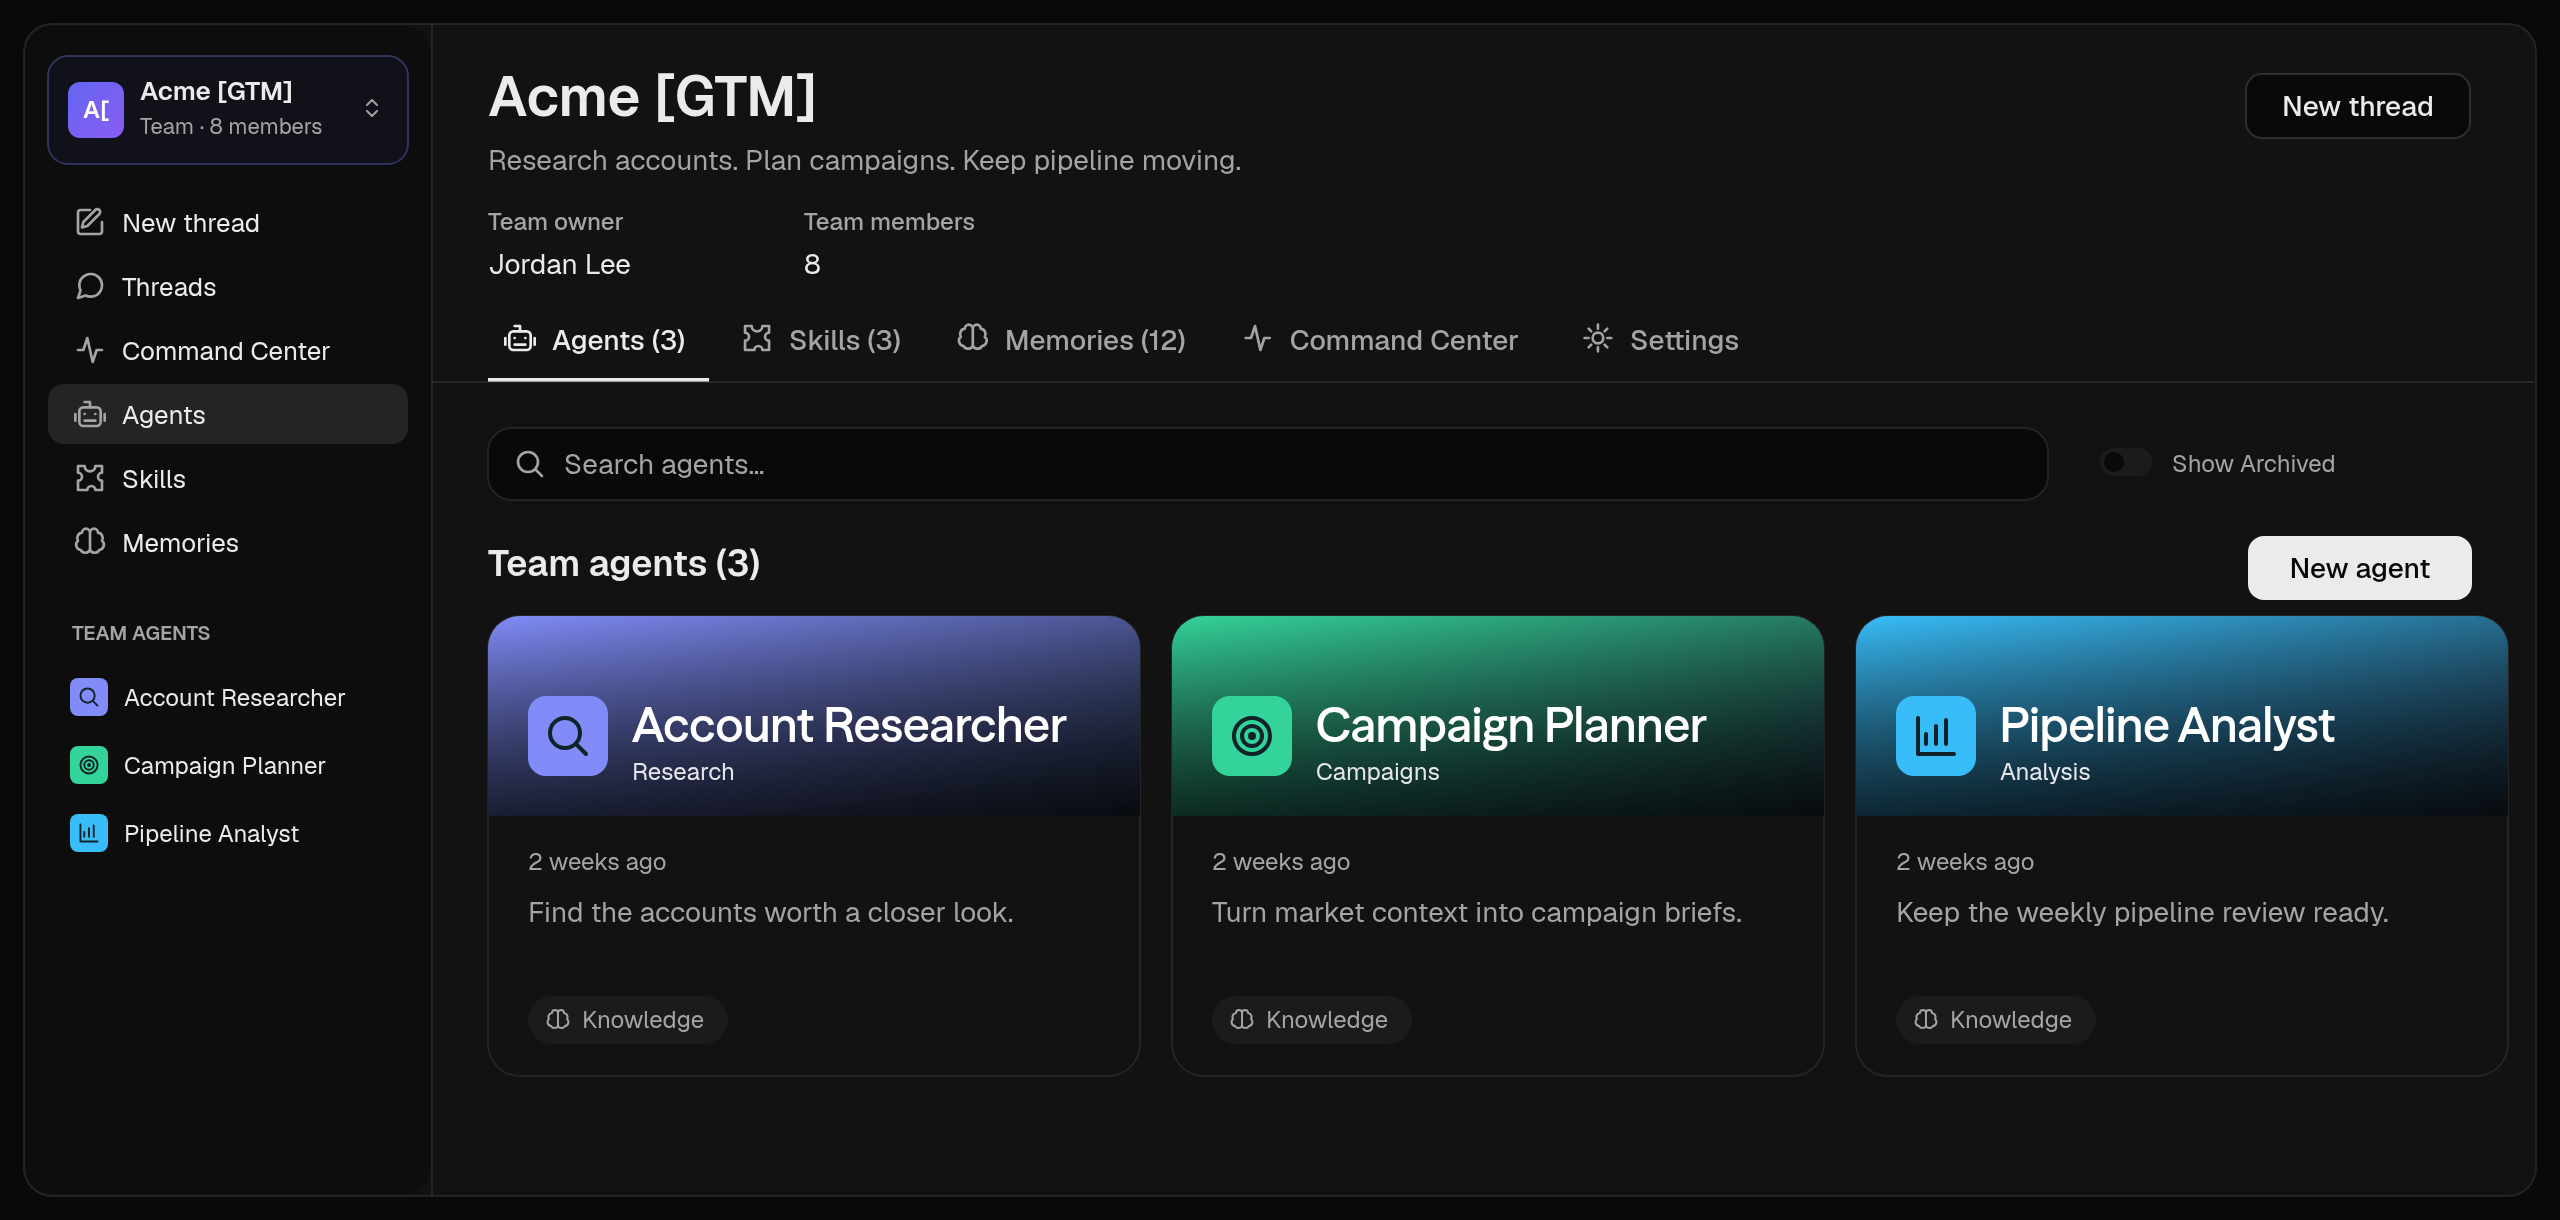Click the search magnifier icon in agents search
The image size is (2560, 1220).
[530, 464]
